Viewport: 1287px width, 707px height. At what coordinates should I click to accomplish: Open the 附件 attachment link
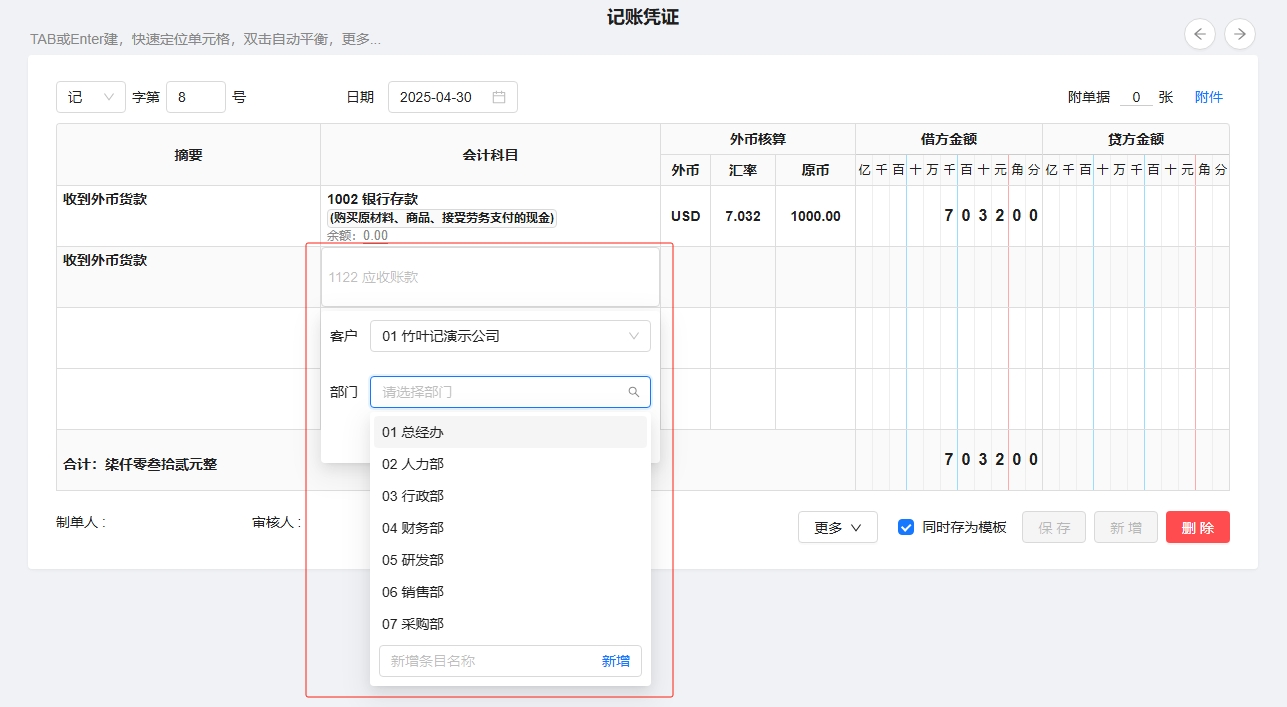(x=1208, y=97)
